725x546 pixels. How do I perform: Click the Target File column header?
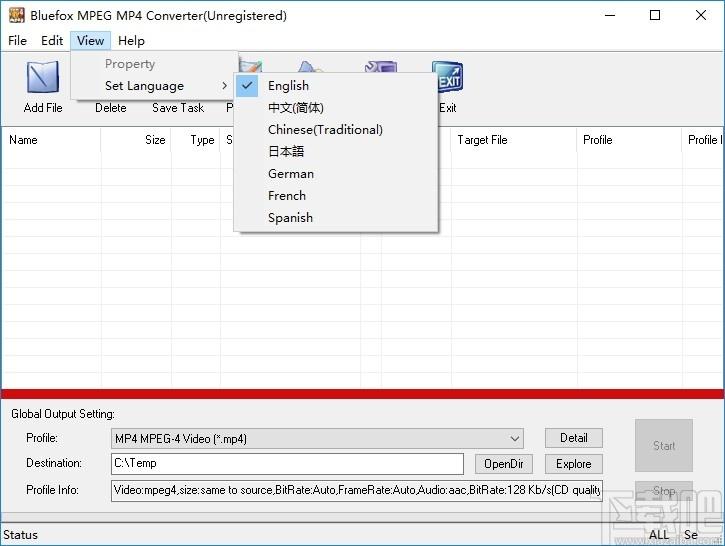pos(514,140)
